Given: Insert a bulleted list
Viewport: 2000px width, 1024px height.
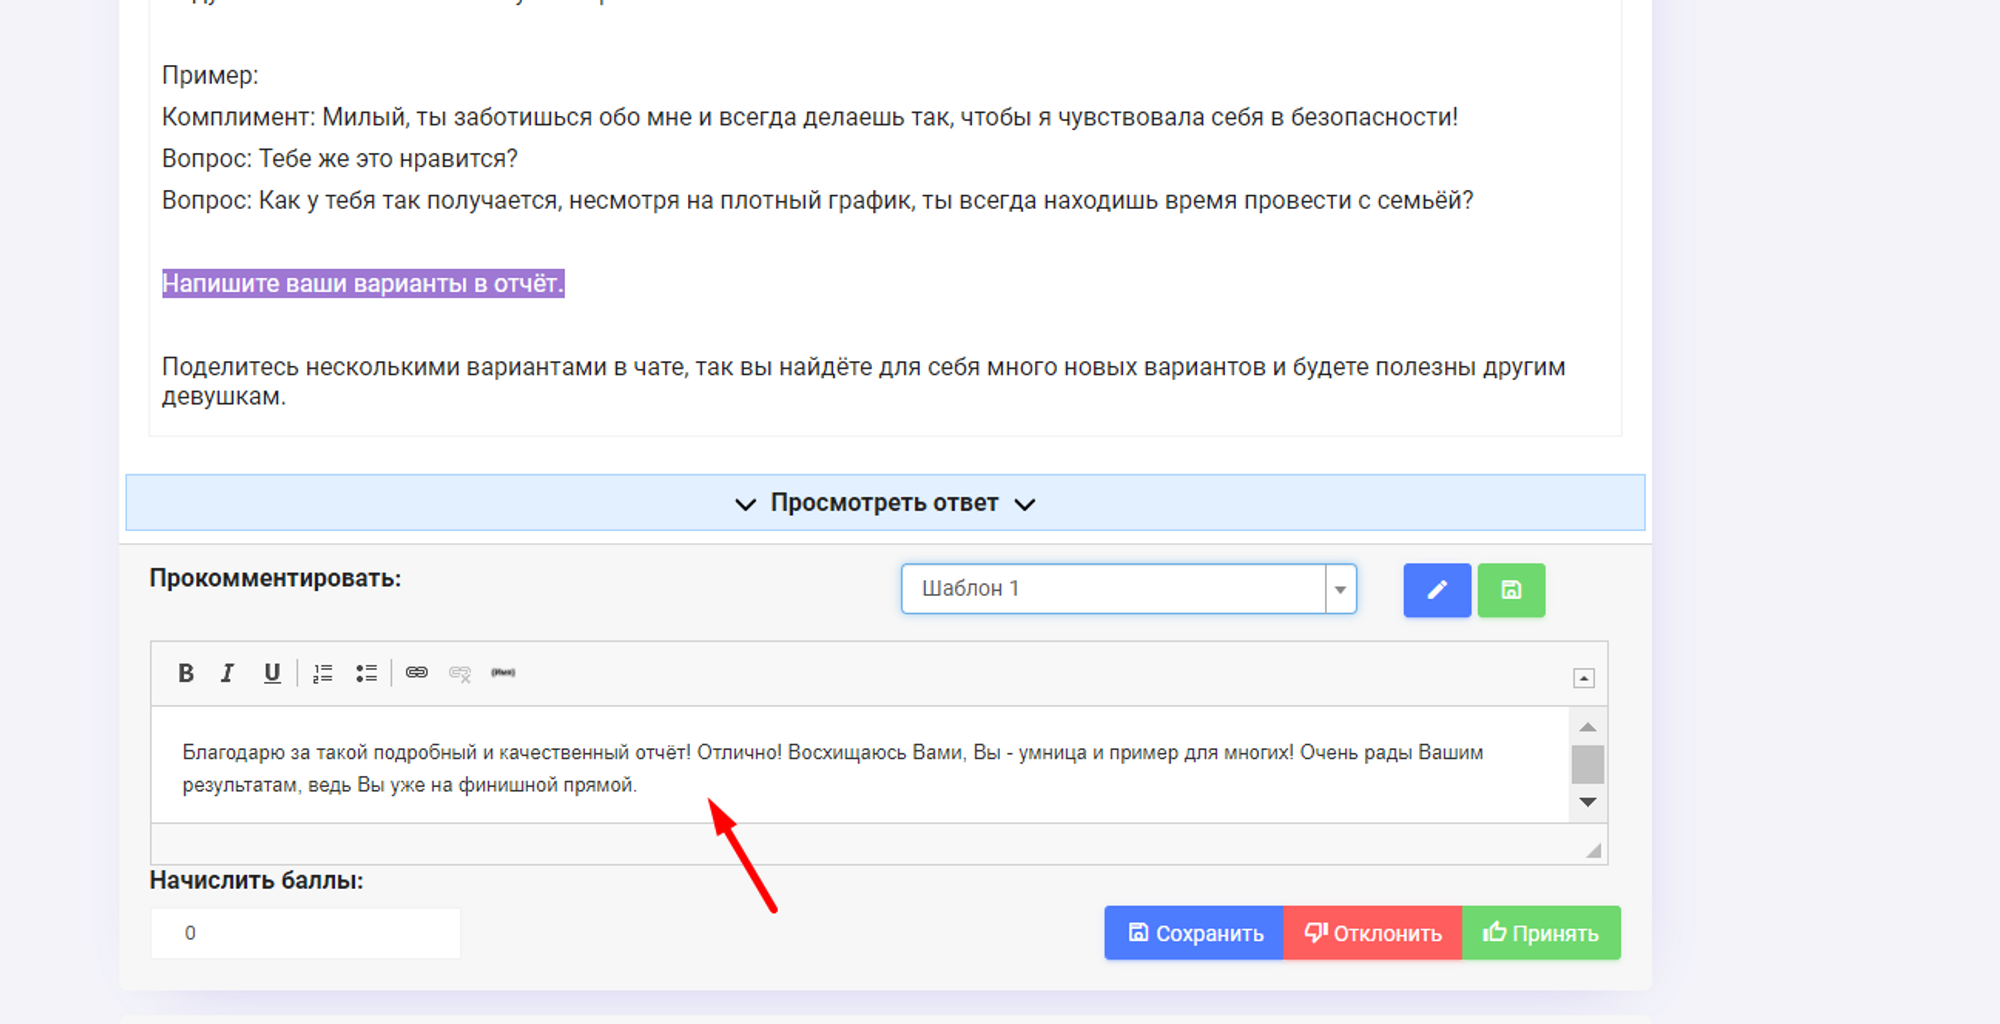Looking at the screenshot, I should [x=366, y=673].
